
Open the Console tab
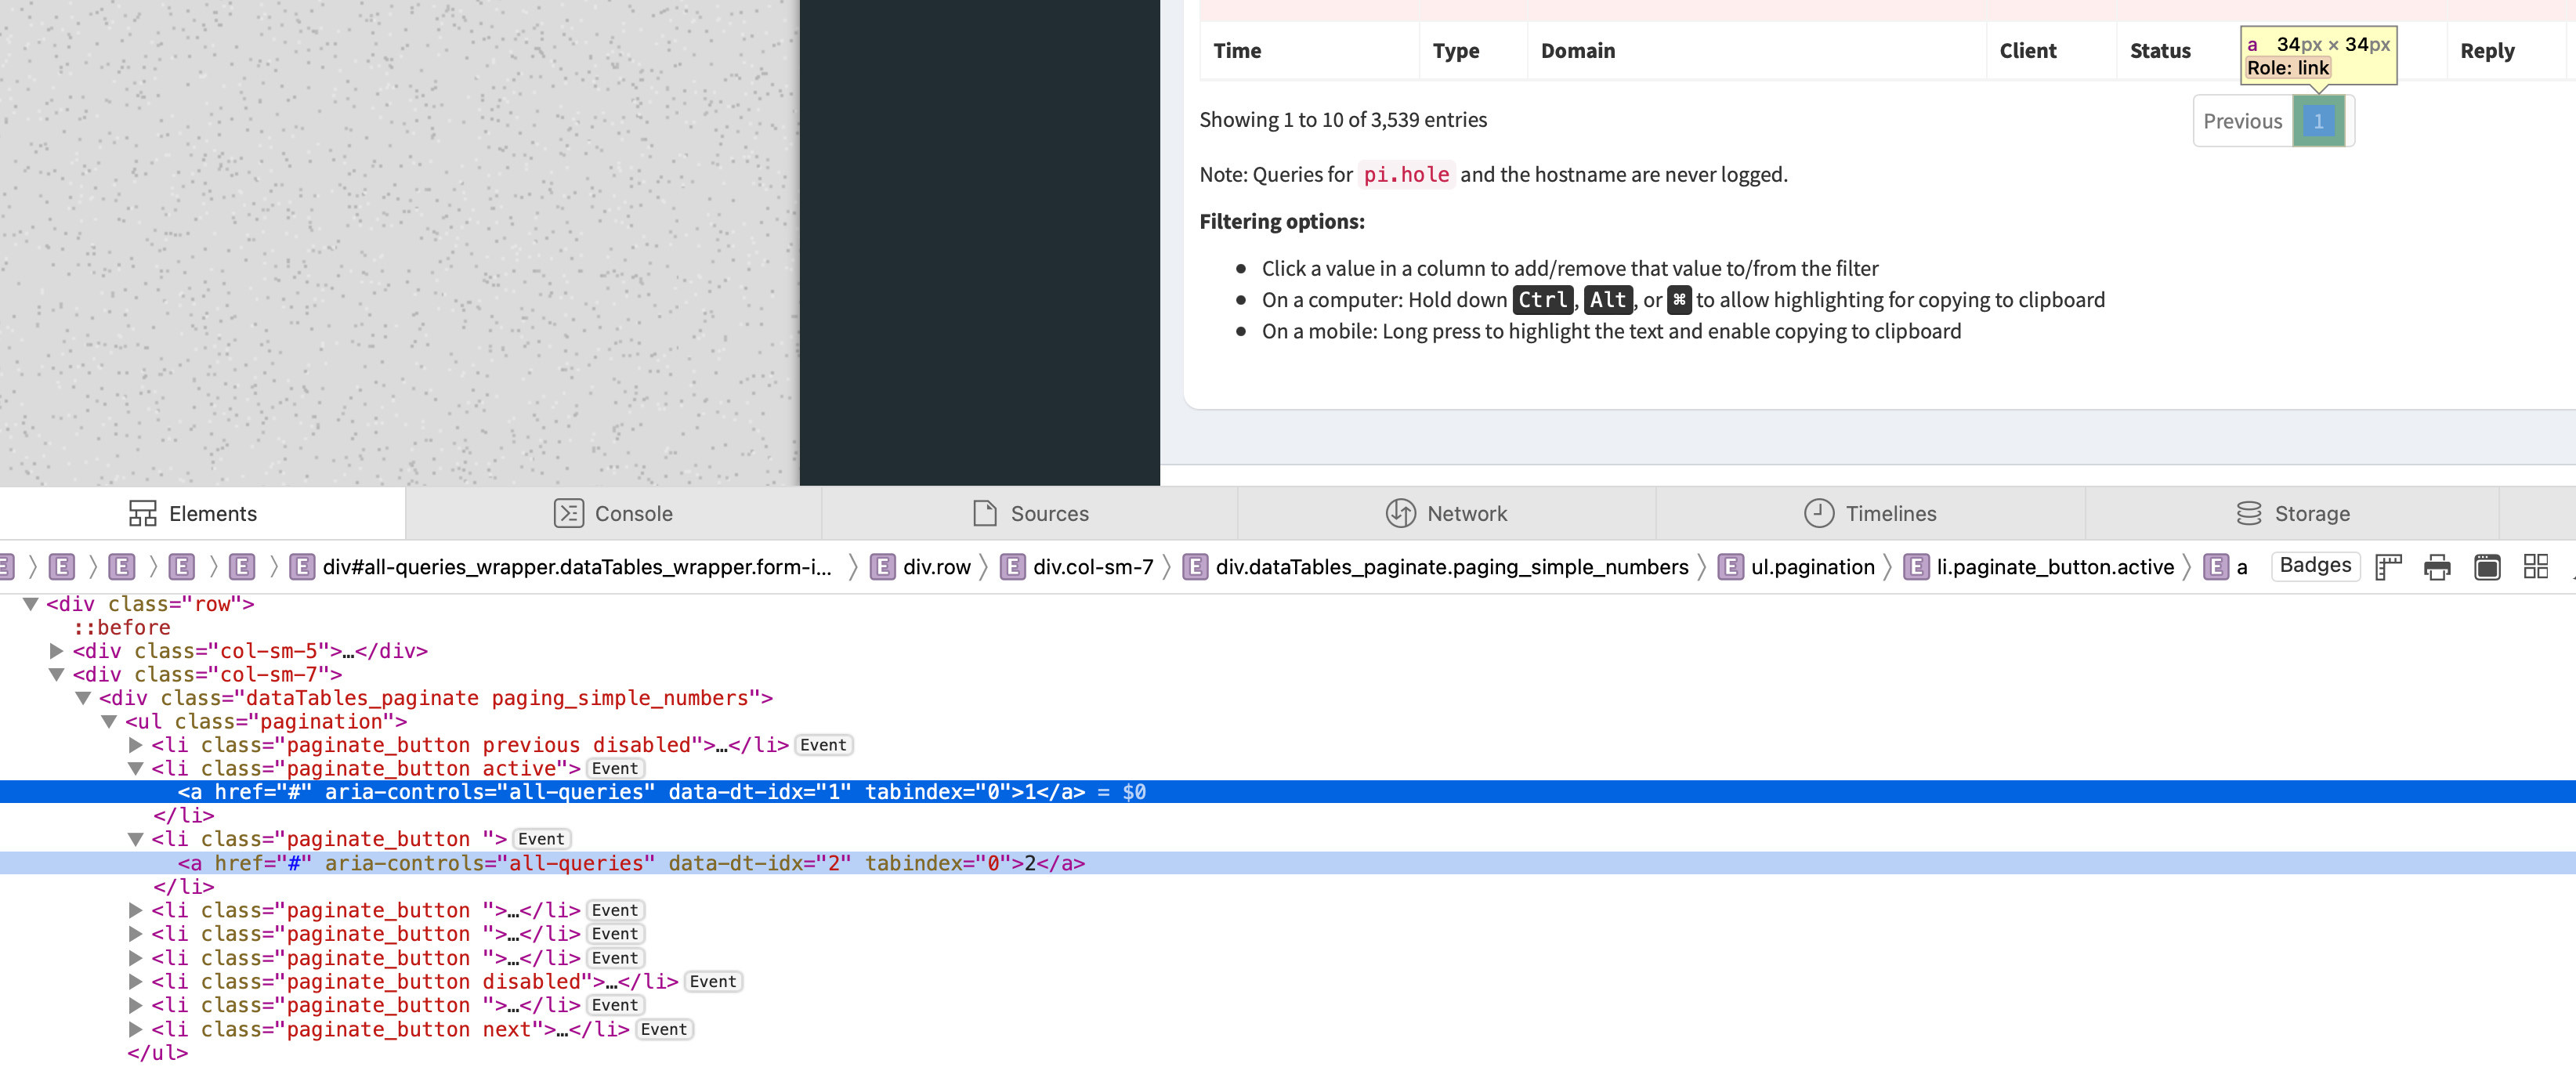(x=613, y=513)
